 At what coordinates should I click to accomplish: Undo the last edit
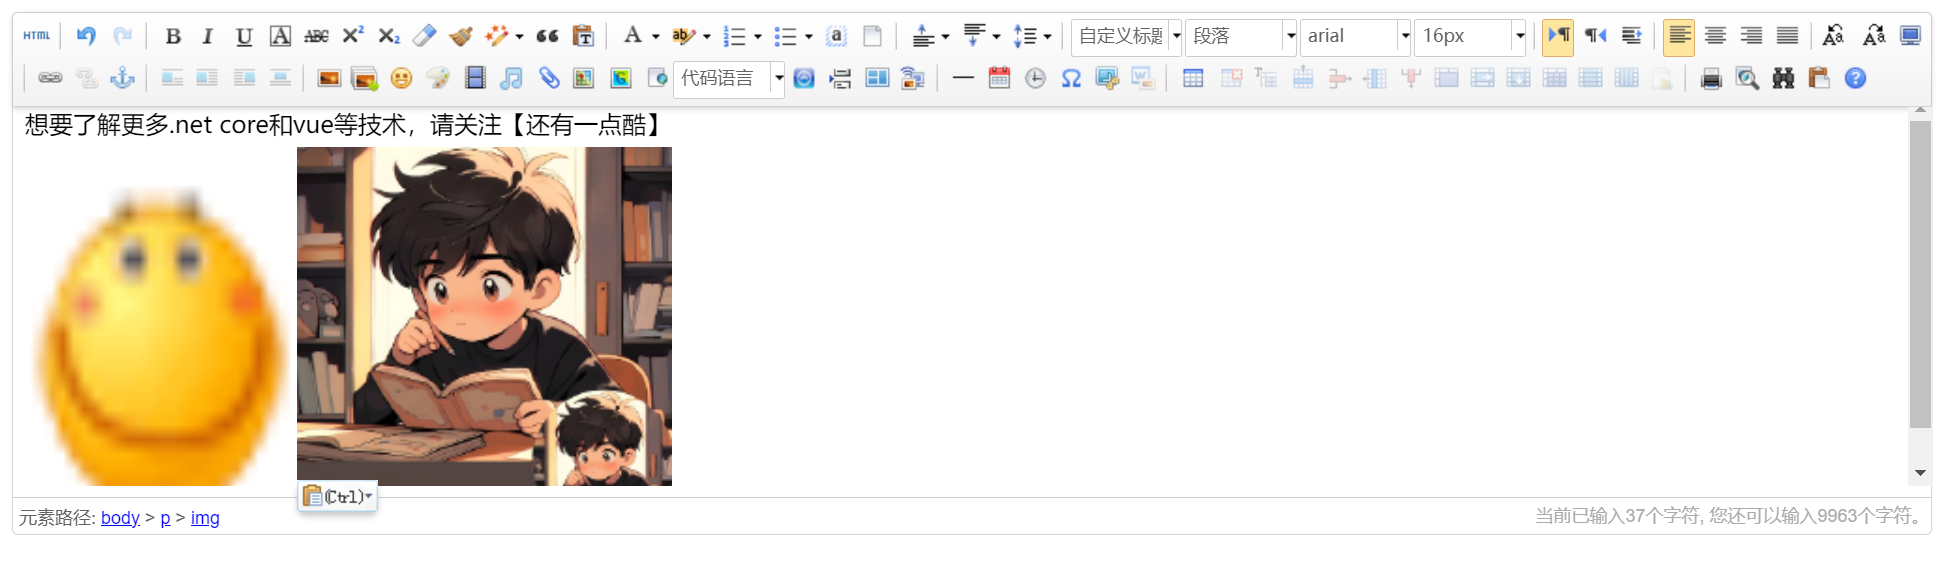[86, 36]
